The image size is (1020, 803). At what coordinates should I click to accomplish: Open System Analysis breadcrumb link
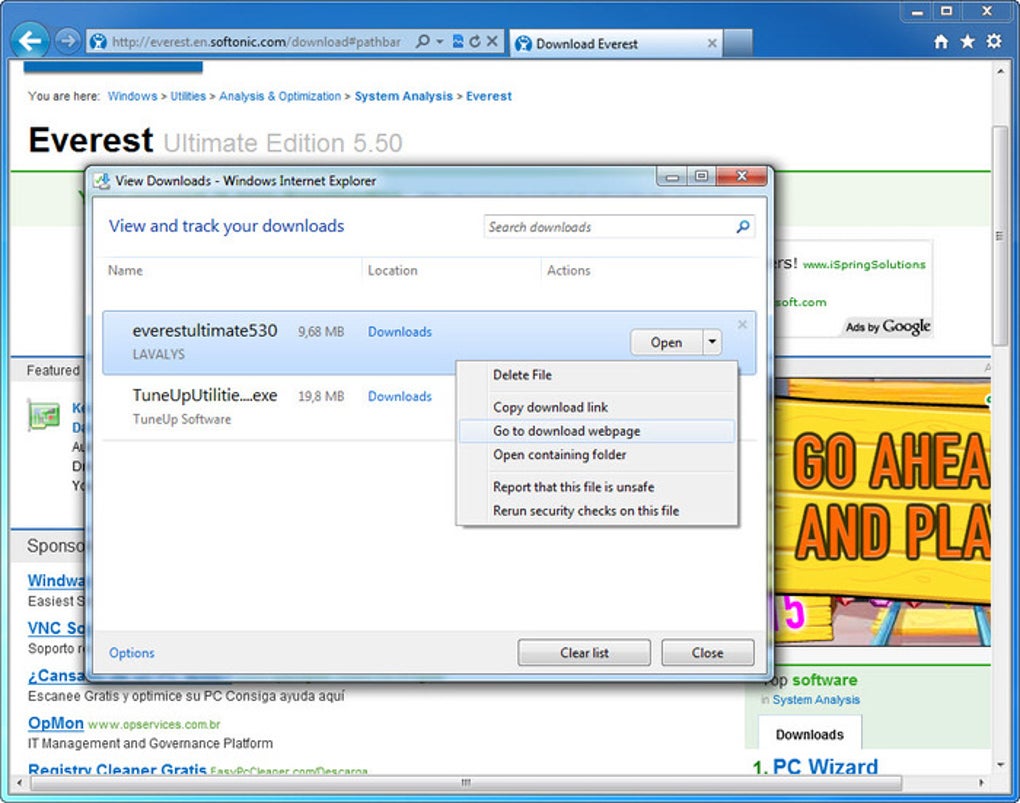(403, 96)
